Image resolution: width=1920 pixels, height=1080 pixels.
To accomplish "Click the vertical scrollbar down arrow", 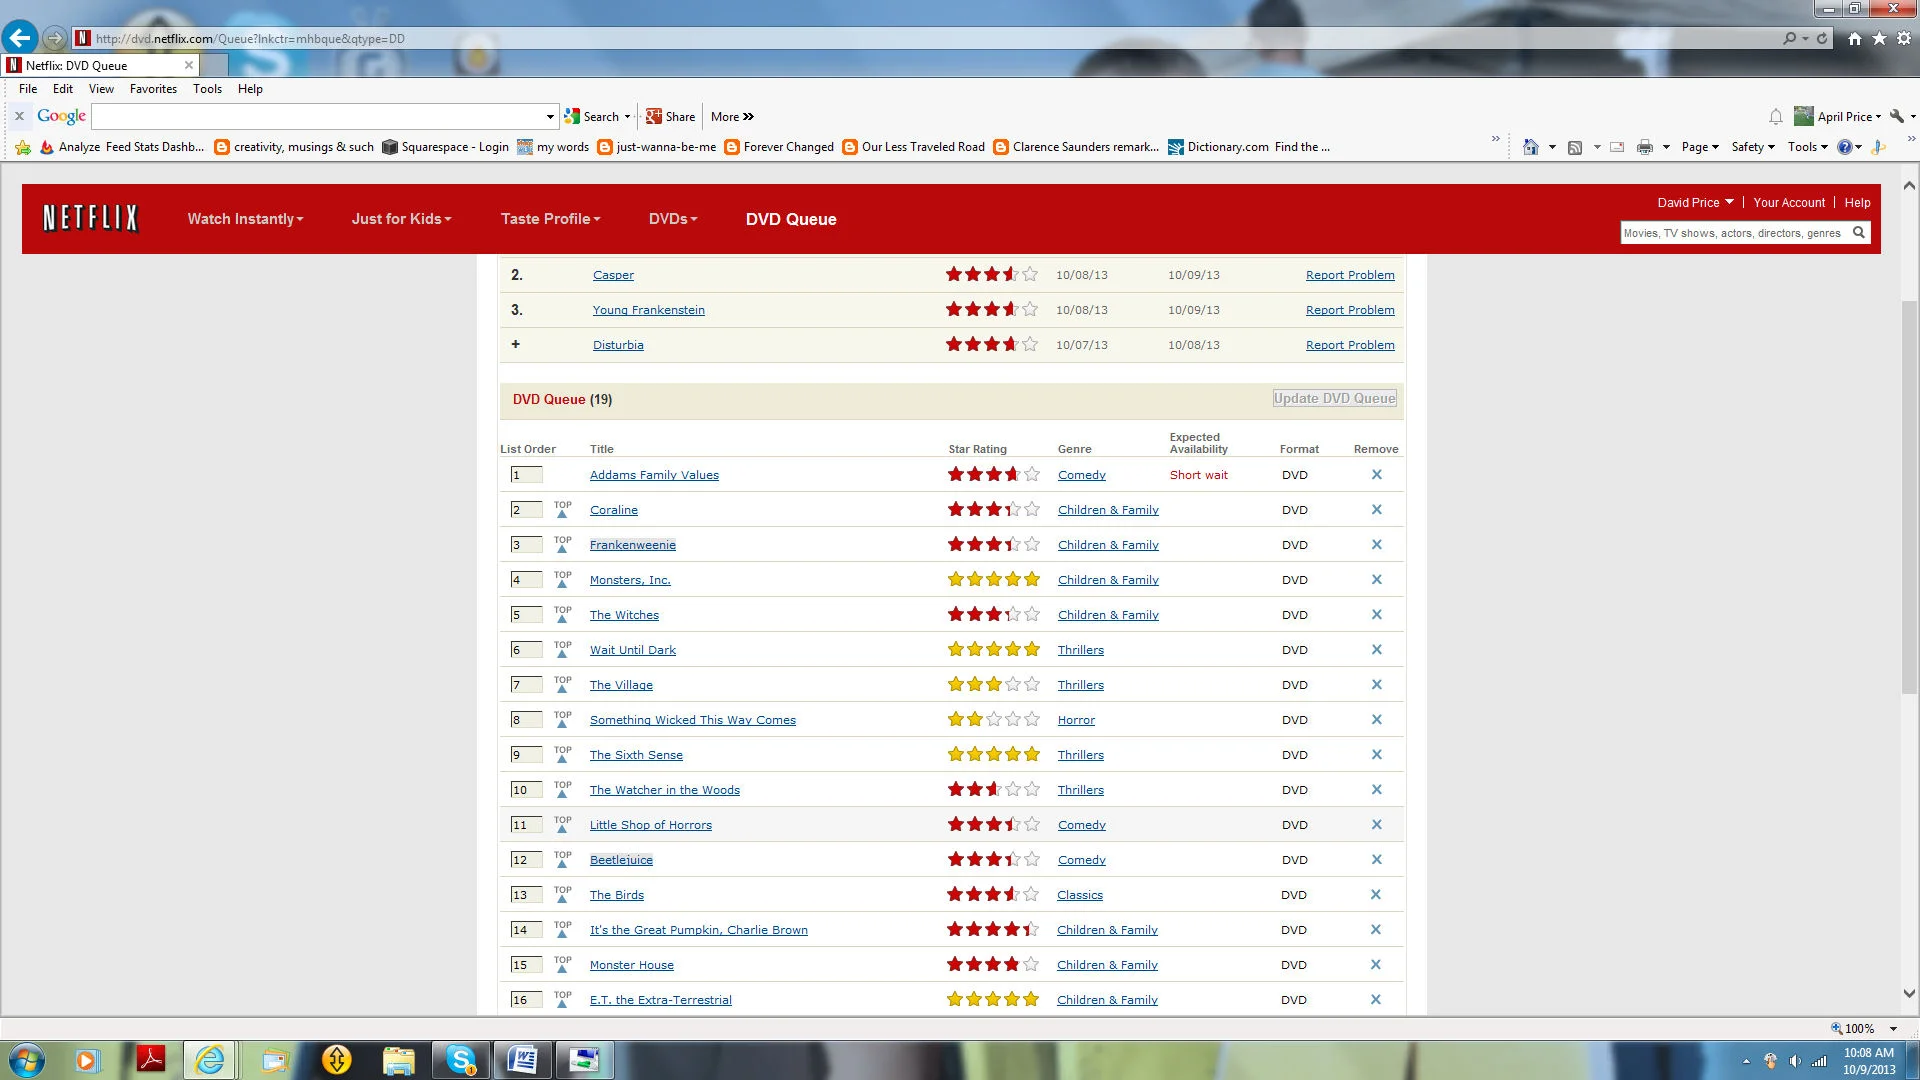I will 1909,994.
